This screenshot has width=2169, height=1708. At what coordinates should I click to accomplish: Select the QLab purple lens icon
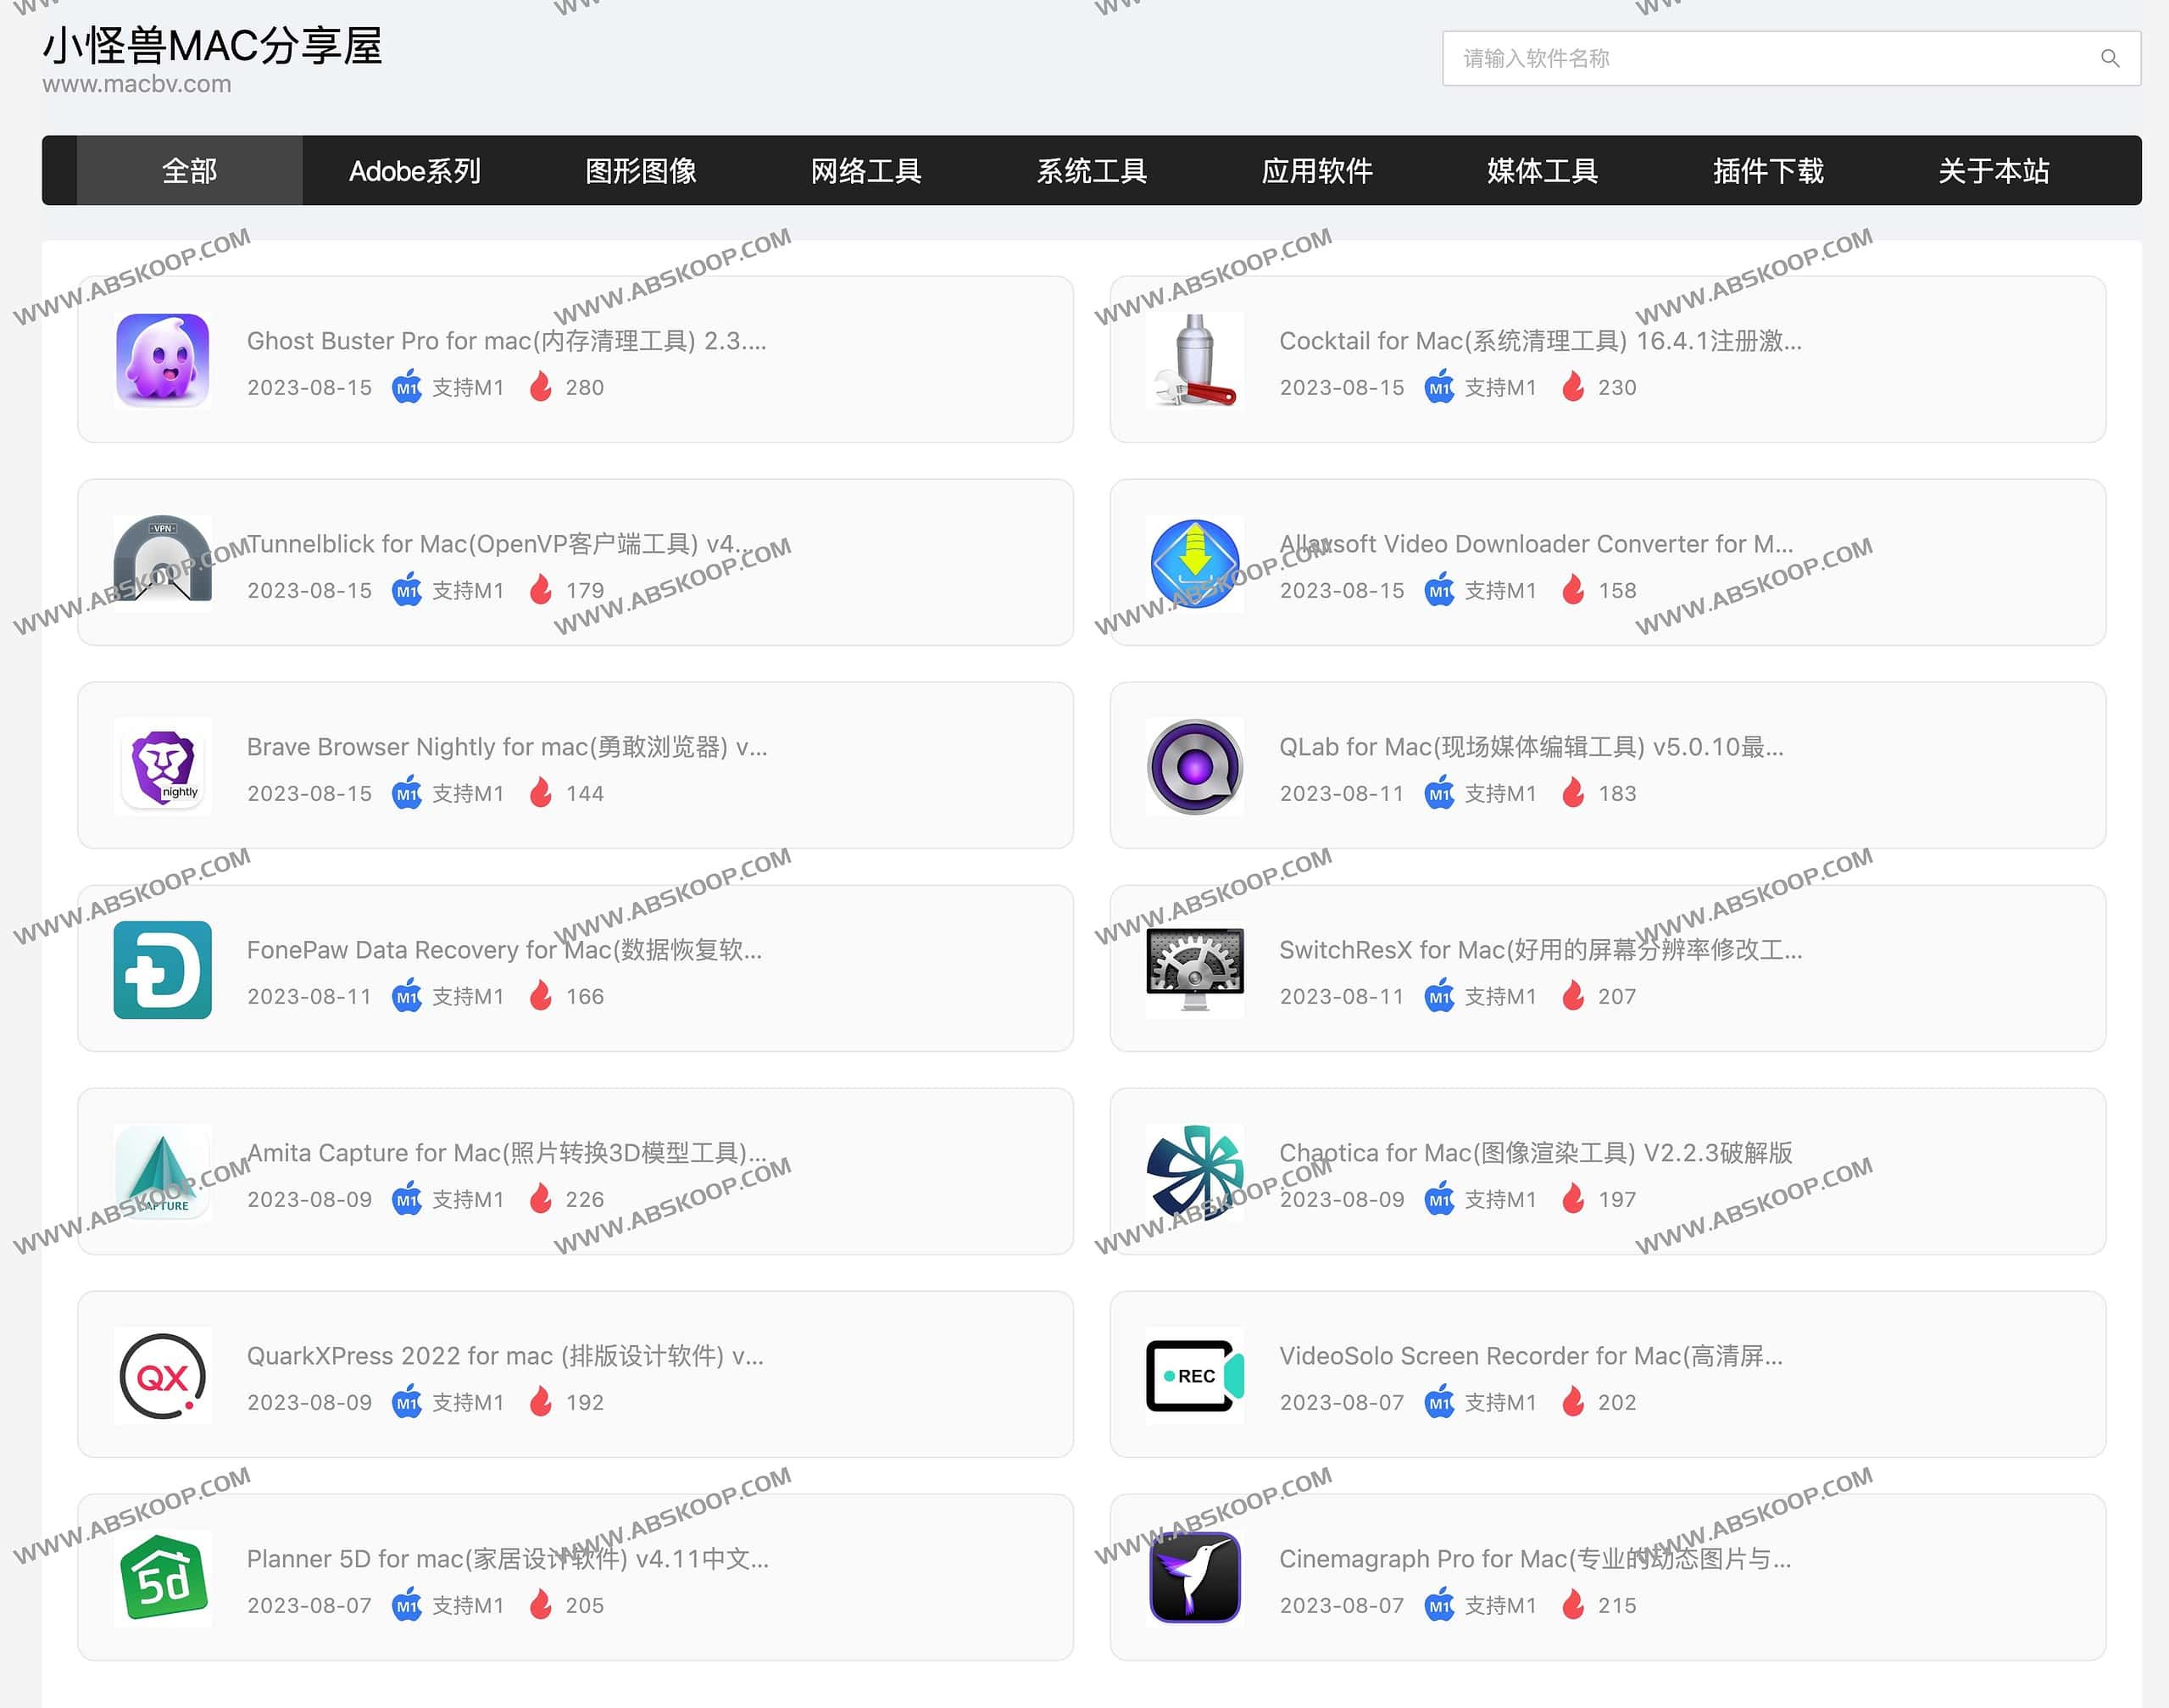[1193, 766]
